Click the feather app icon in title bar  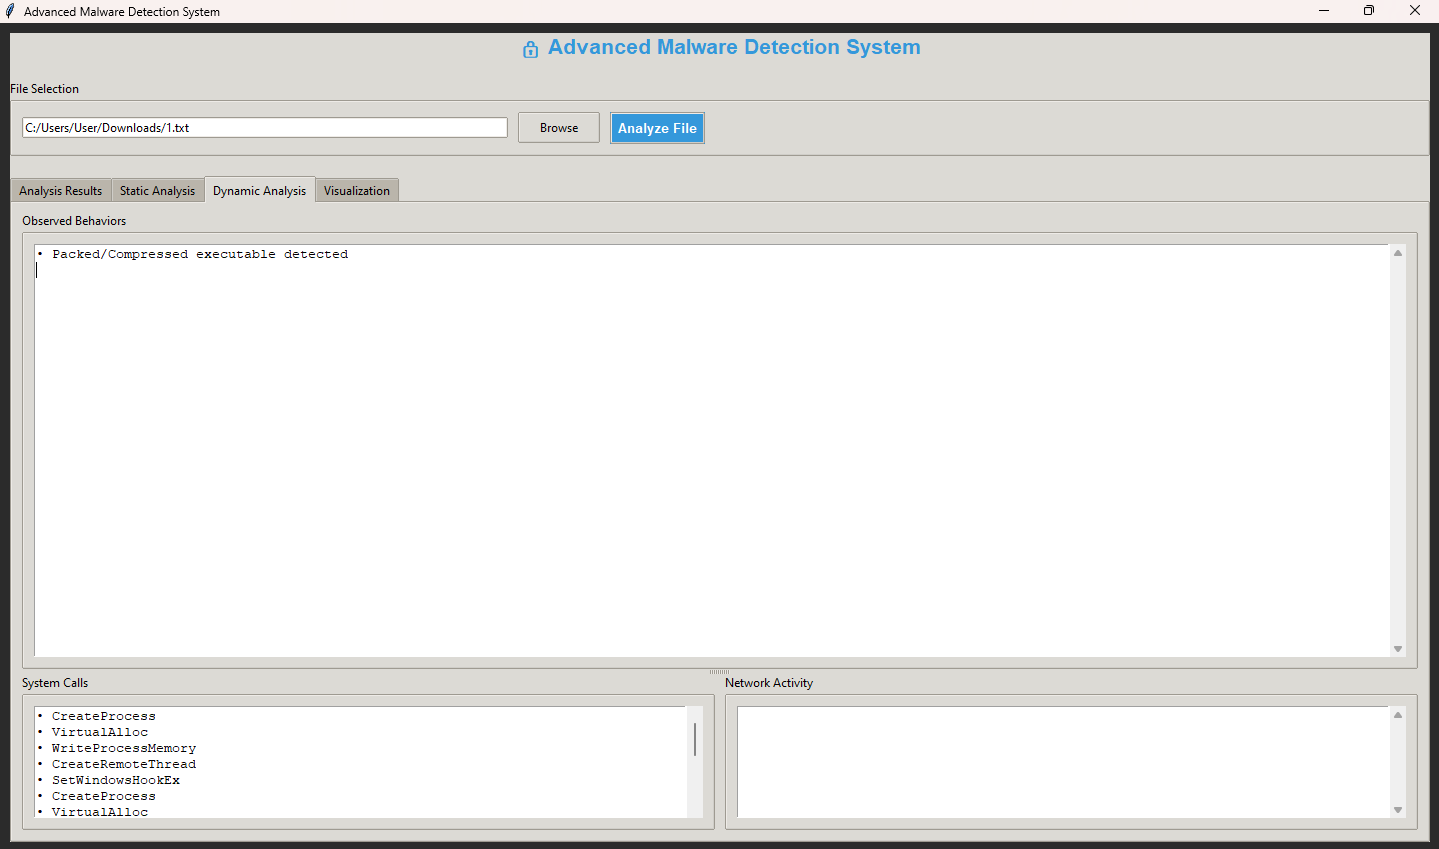10,11
